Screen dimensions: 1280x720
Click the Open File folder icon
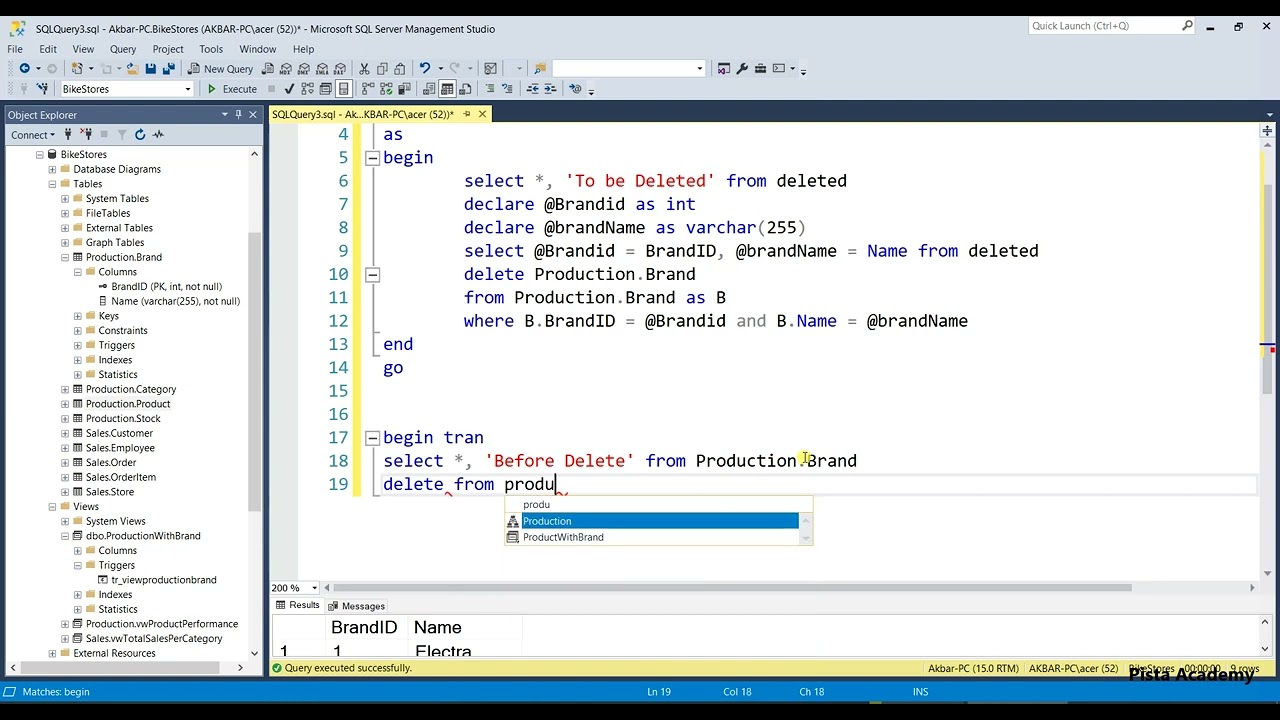pyautogui.click(x=131, y=69)
